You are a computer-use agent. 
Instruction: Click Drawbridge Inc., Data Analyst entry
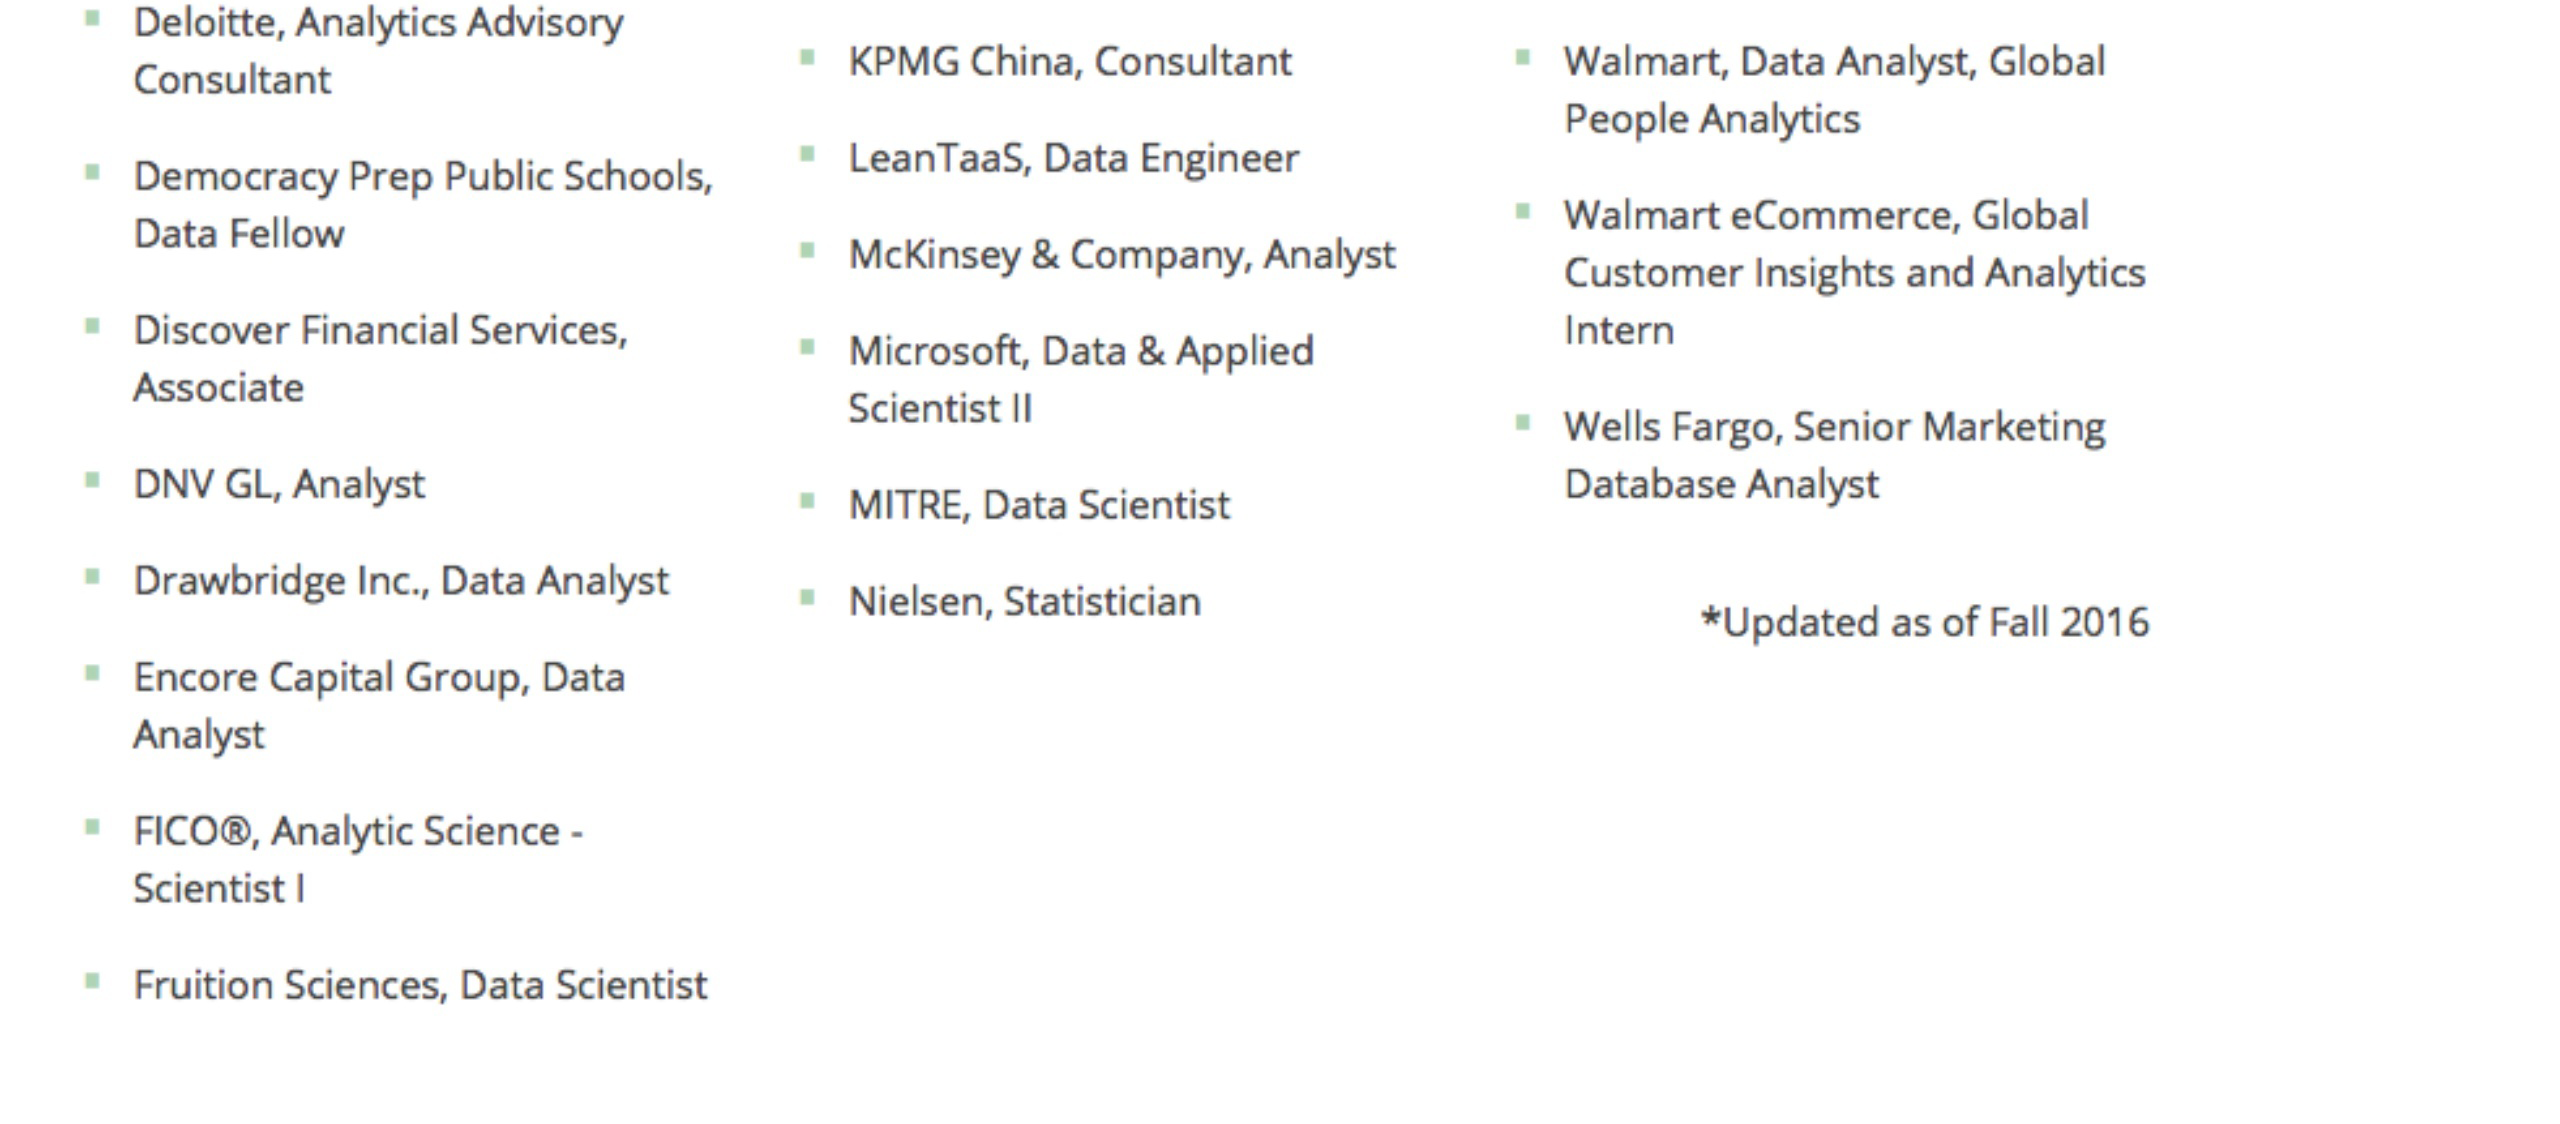(x=401, y=581)
